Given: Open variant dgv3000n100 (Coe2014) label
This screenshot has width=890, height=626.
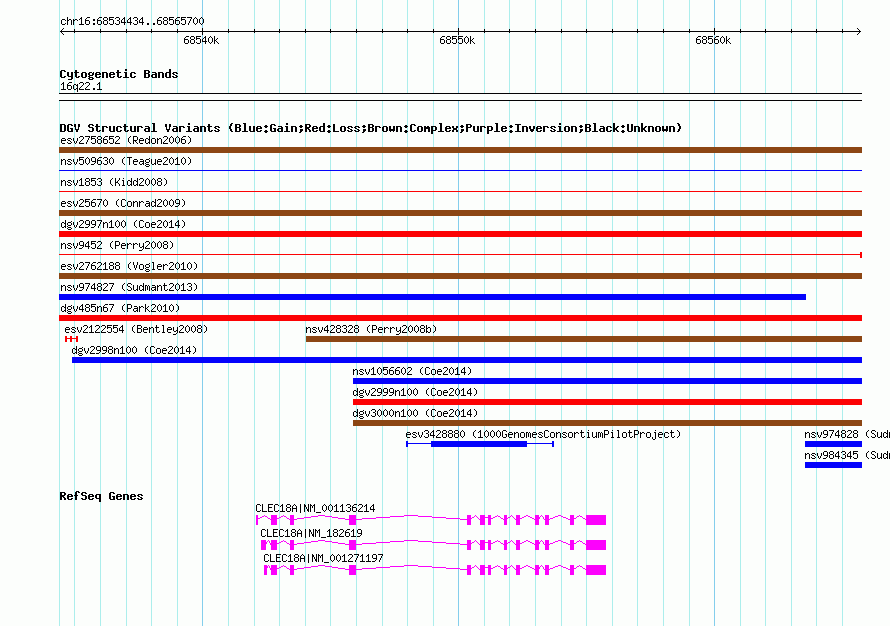Looking at the screenshot, I should [415, 413].
